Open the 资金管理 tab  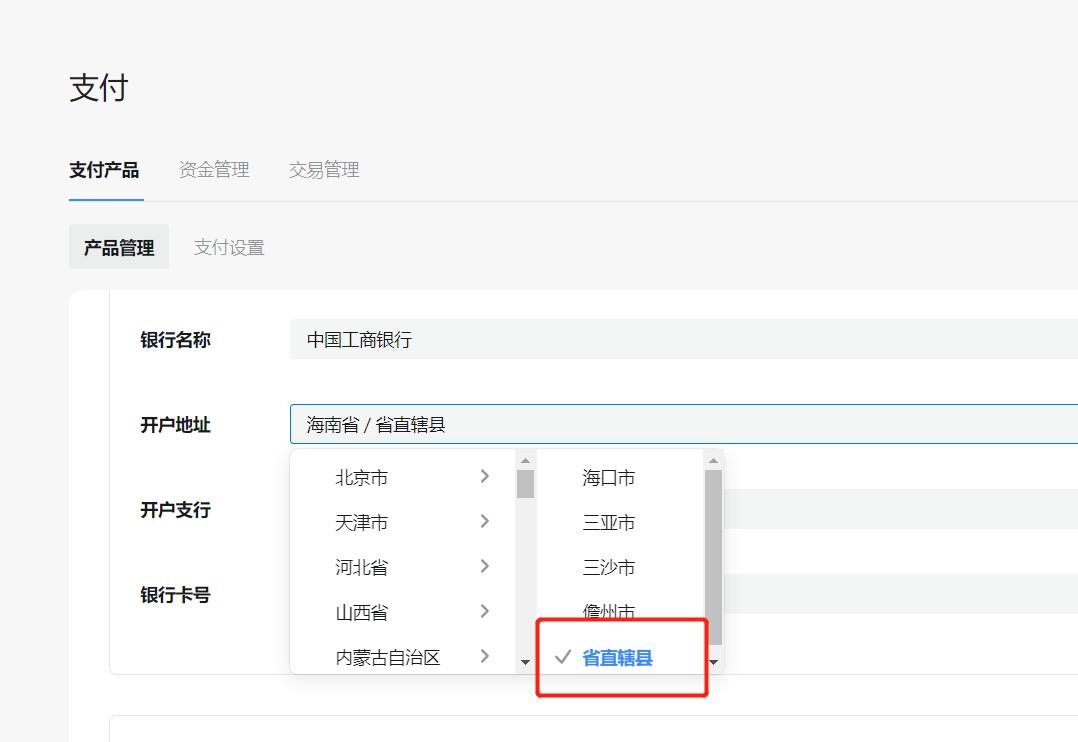click(x=214, y=170)
